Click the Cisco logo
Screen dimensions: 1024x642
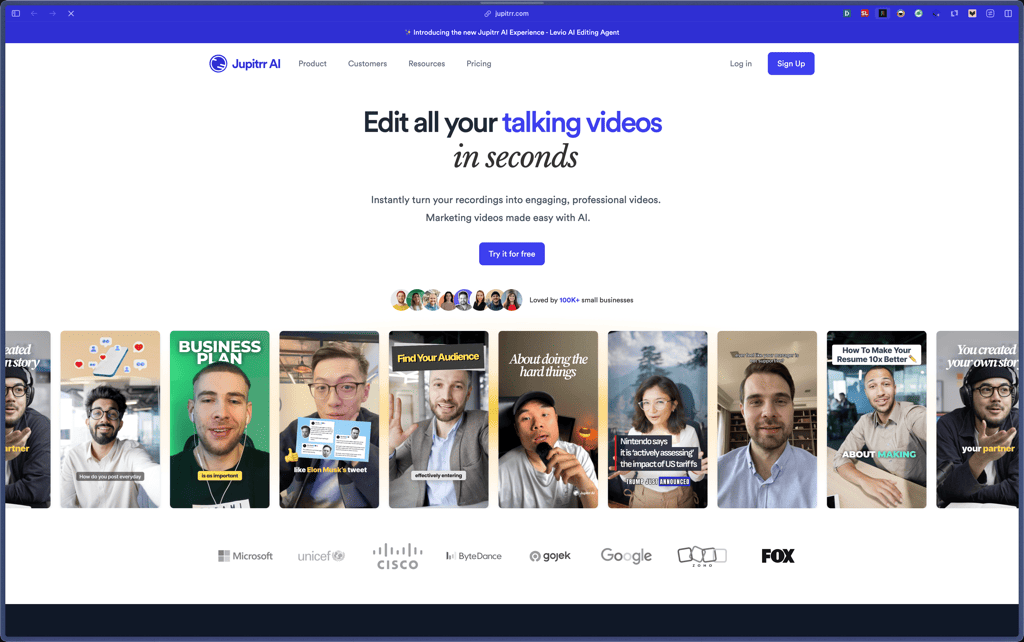[x=397, y=556]
